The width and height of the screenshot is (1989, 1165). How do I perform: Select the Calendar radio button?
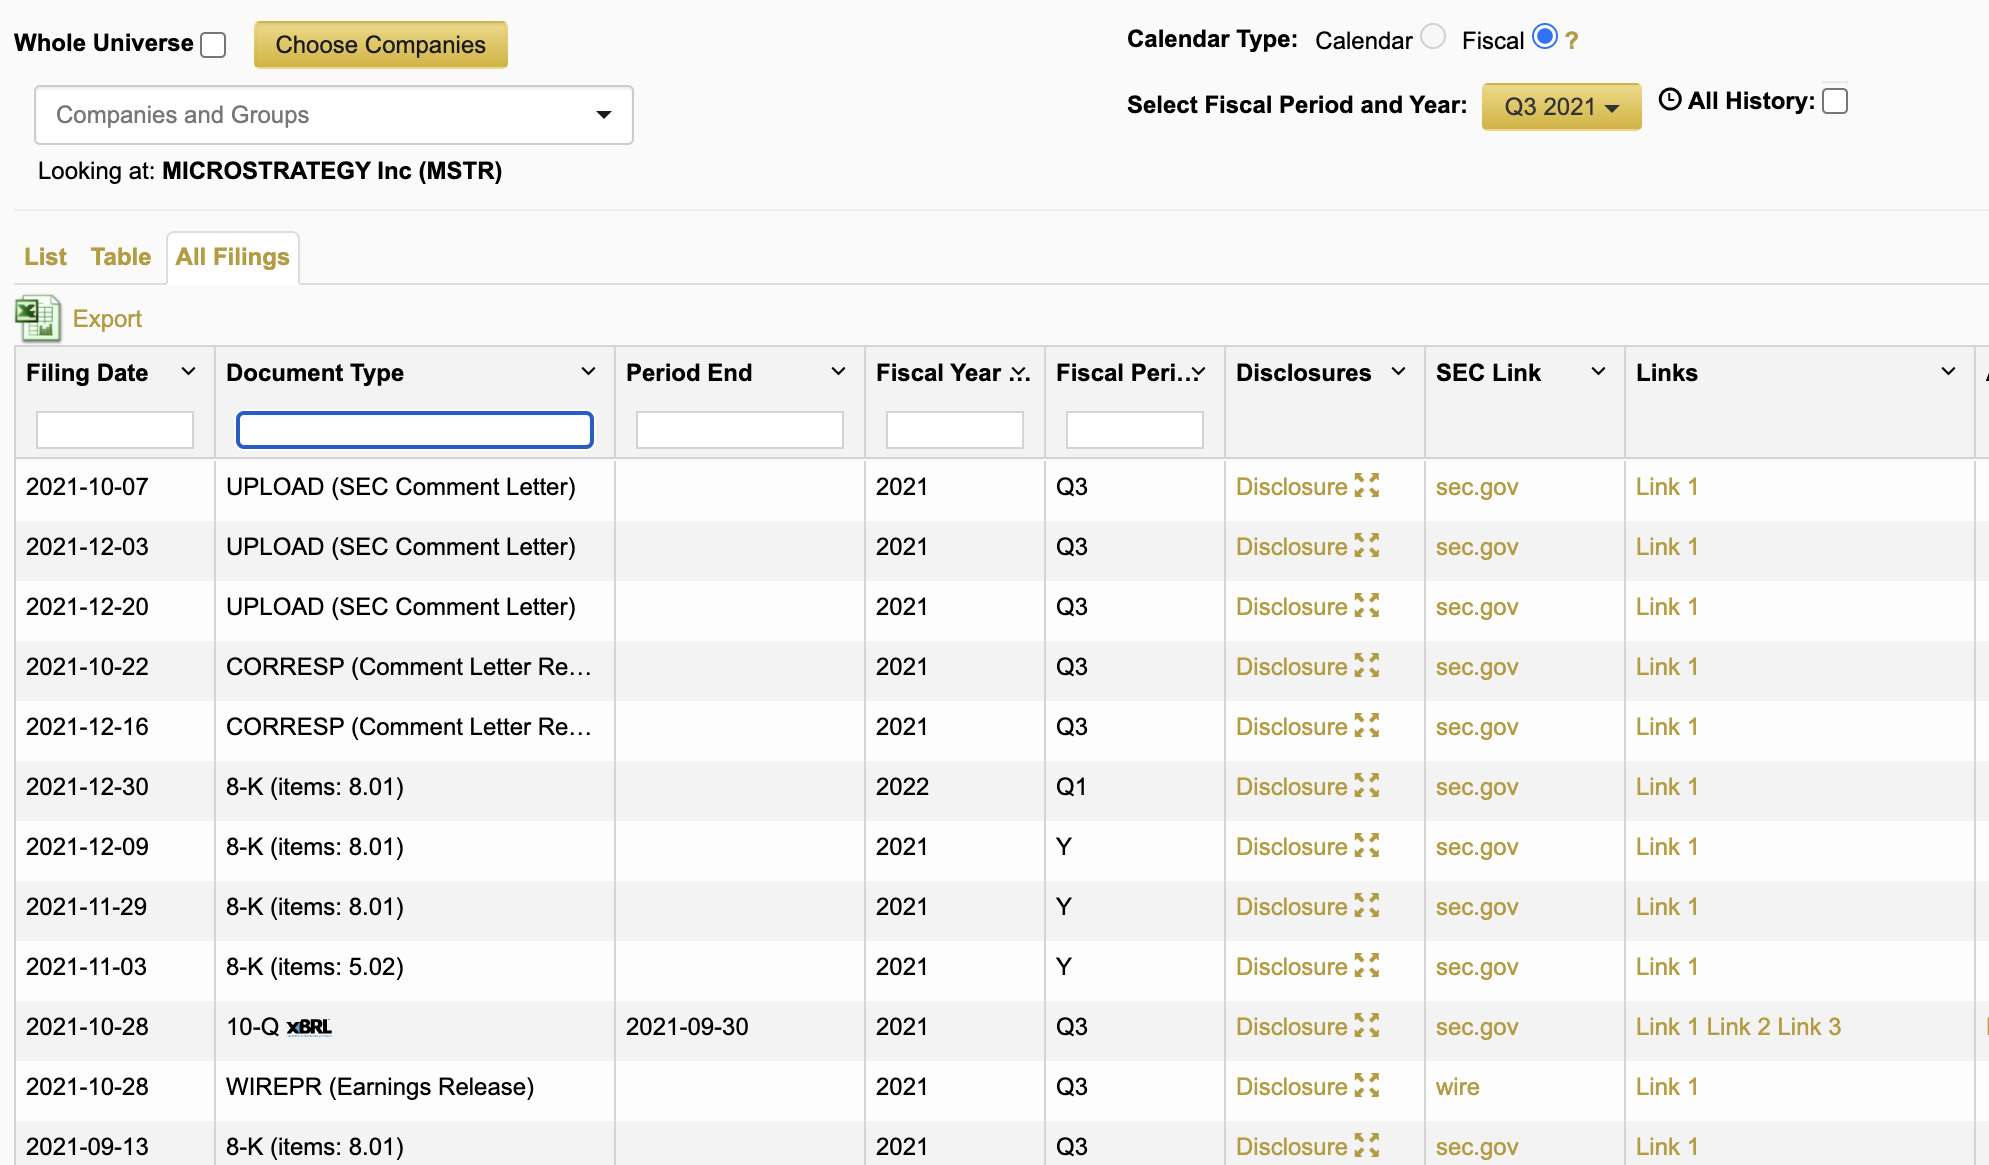[x=1433, y=37]
